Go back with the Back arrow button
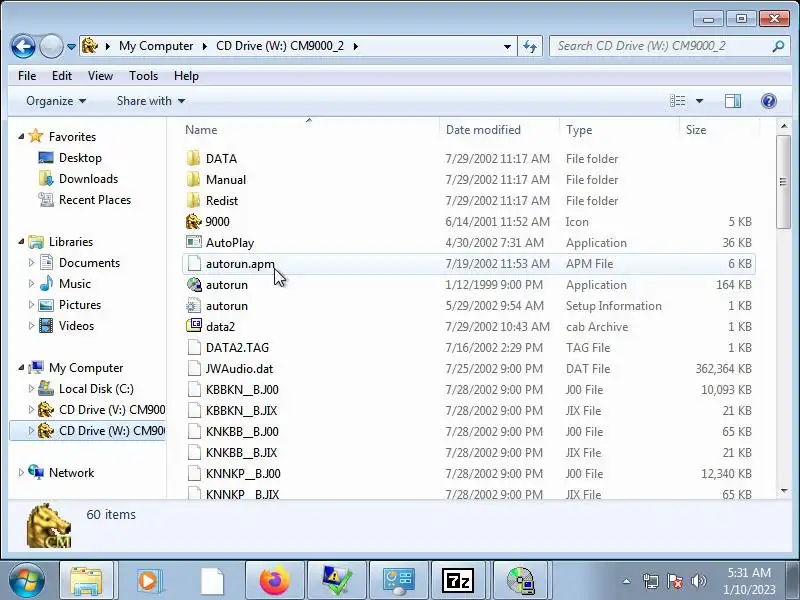This screenshot has width=800, height=600. point(23,46)
